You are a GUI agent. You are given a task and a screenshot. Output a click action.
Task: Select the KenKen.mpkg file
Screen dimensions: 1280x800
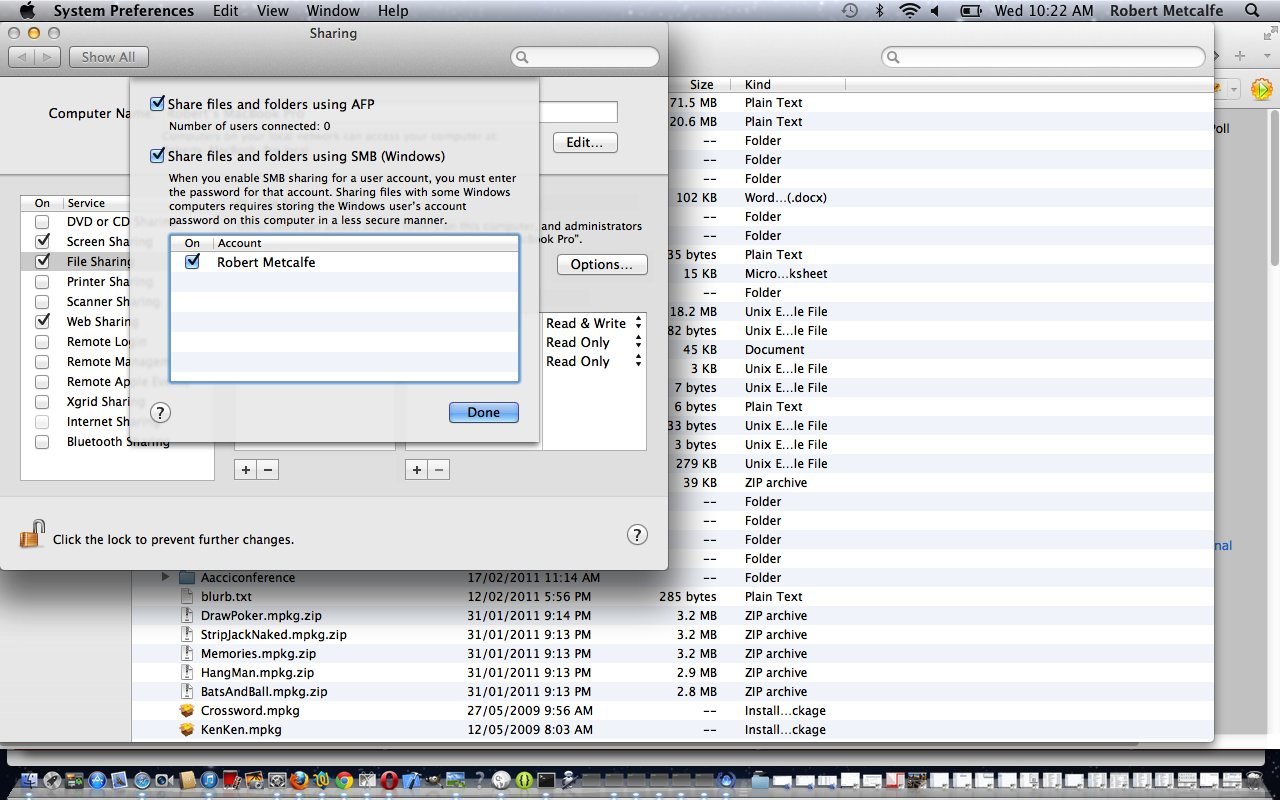point(241,729)
